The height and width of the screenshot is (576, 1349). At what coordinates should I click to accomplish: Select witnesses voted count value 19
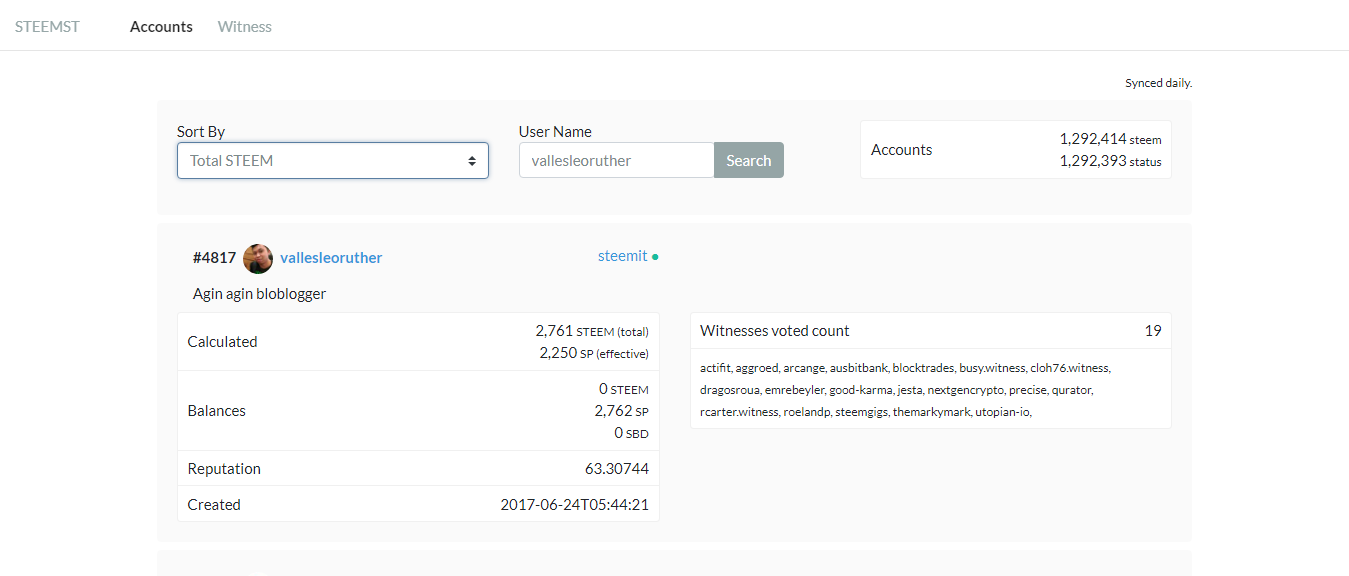click(1153, 331)
